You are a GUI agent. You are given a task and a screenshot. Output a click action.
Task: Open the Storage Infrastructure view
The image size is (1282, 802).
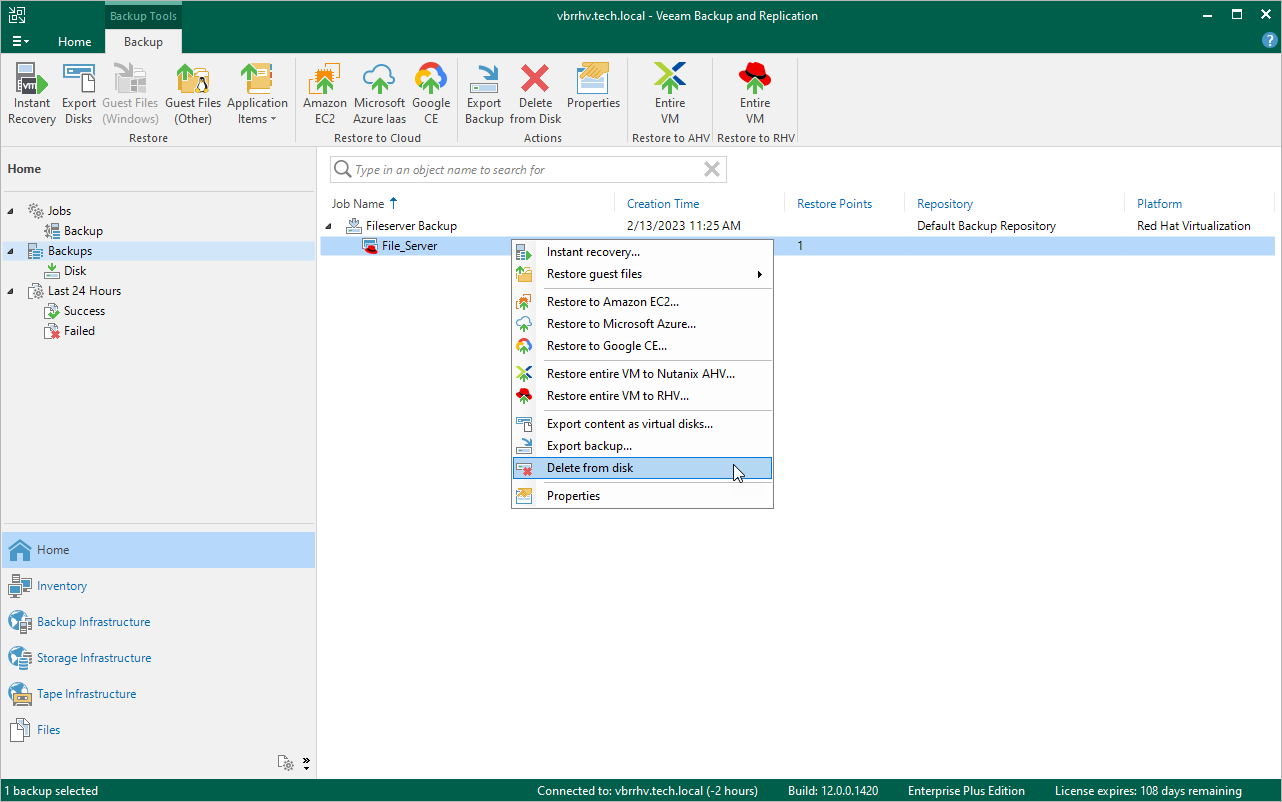click(158, 658)
